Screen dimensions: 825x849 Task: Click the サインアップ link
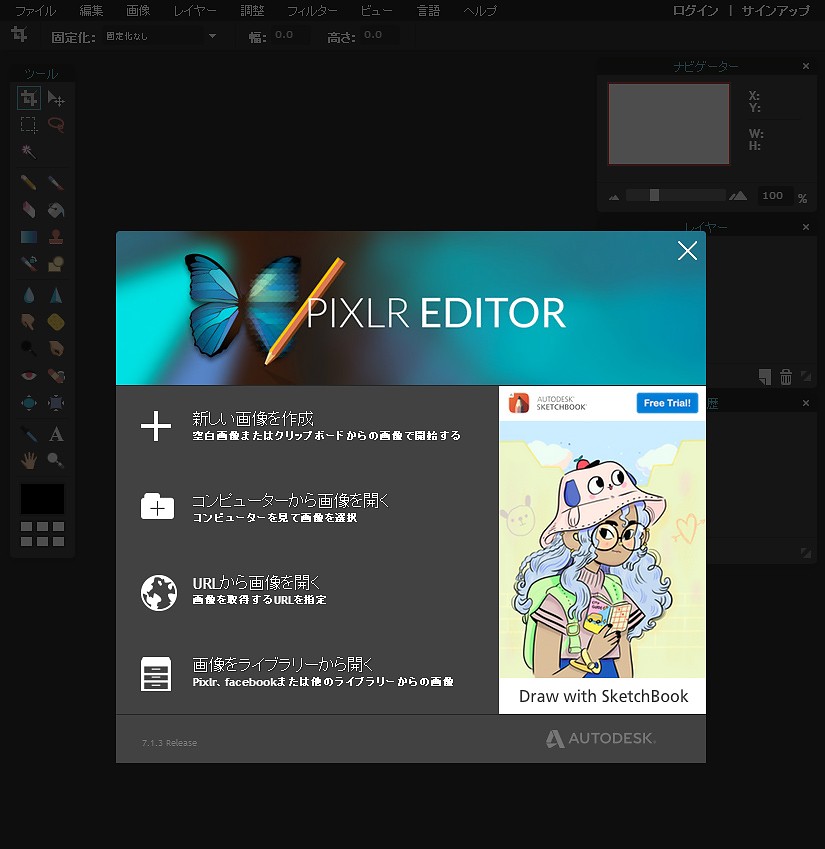pyautogui.click(x=775, y=11)
